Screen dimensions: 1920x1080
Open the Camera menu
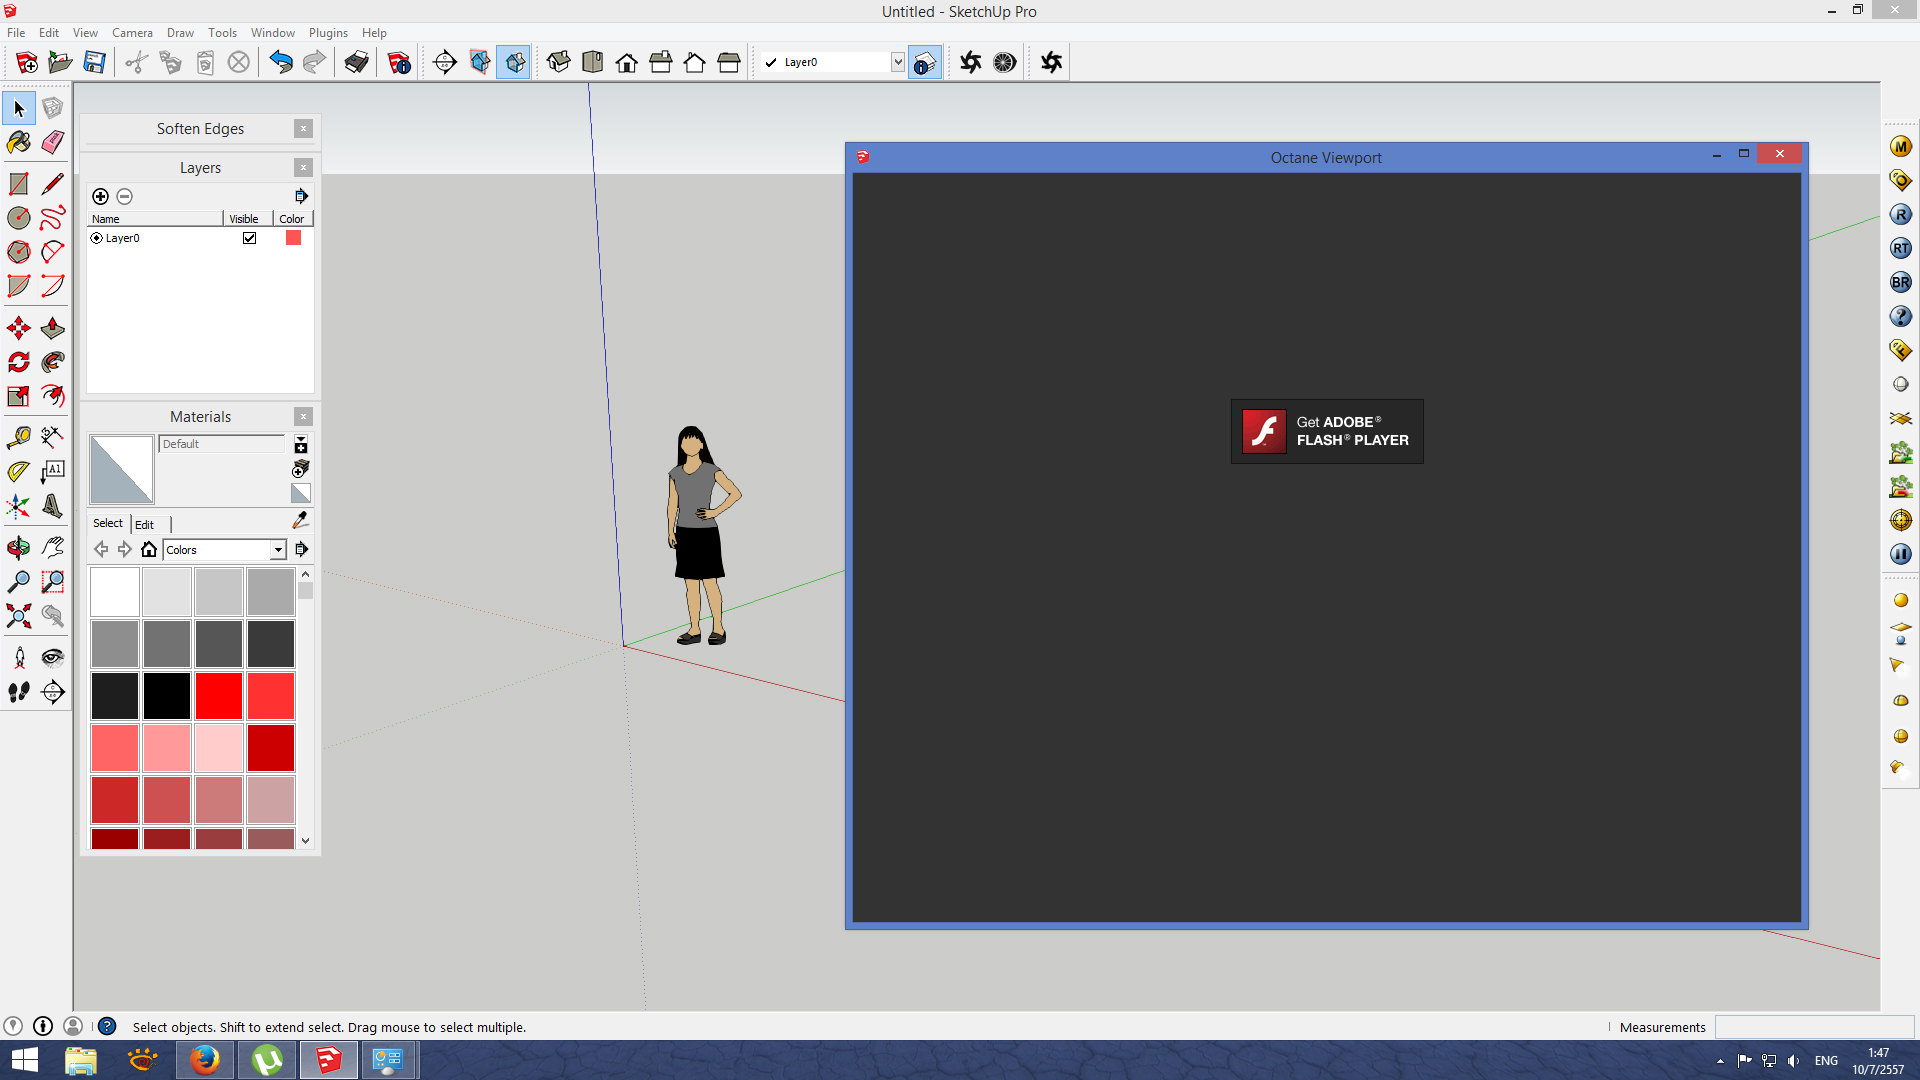132,33
